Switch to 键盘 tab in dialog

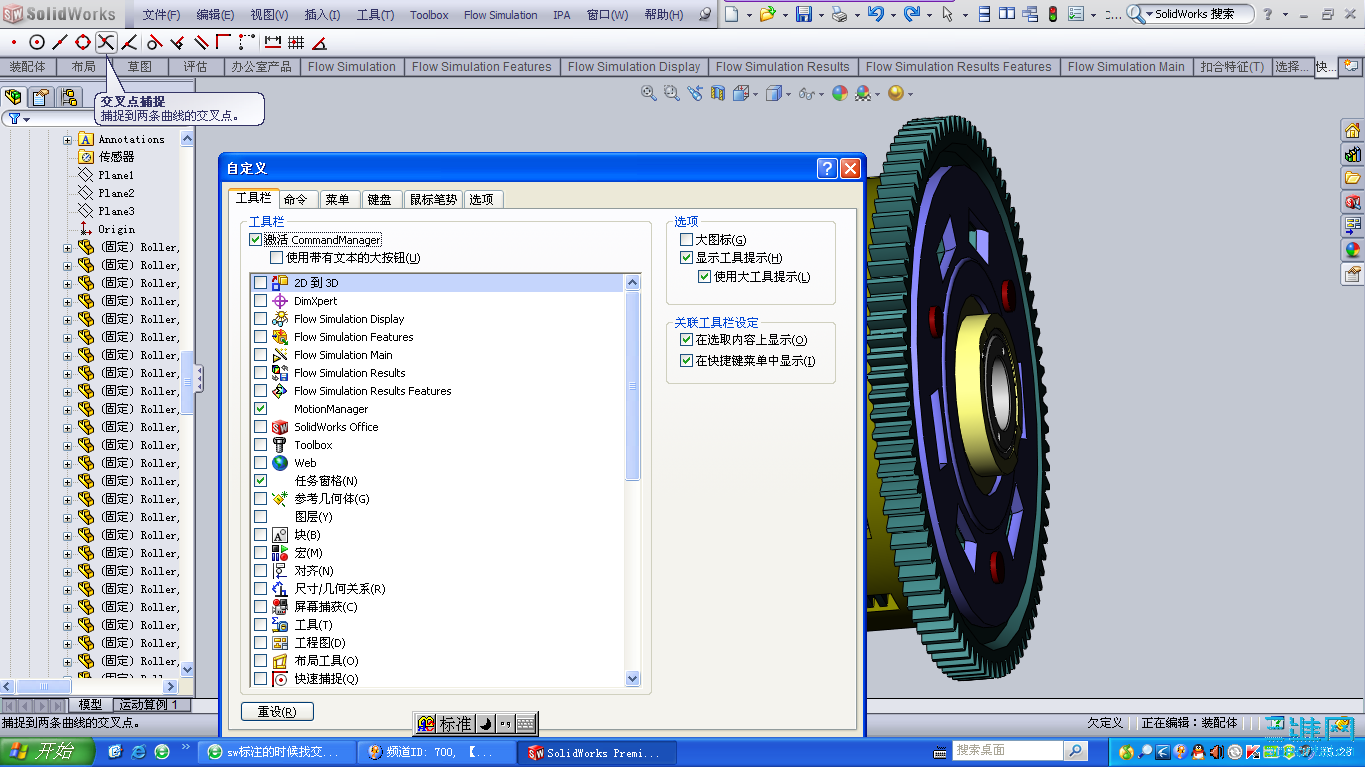(379, 199)
